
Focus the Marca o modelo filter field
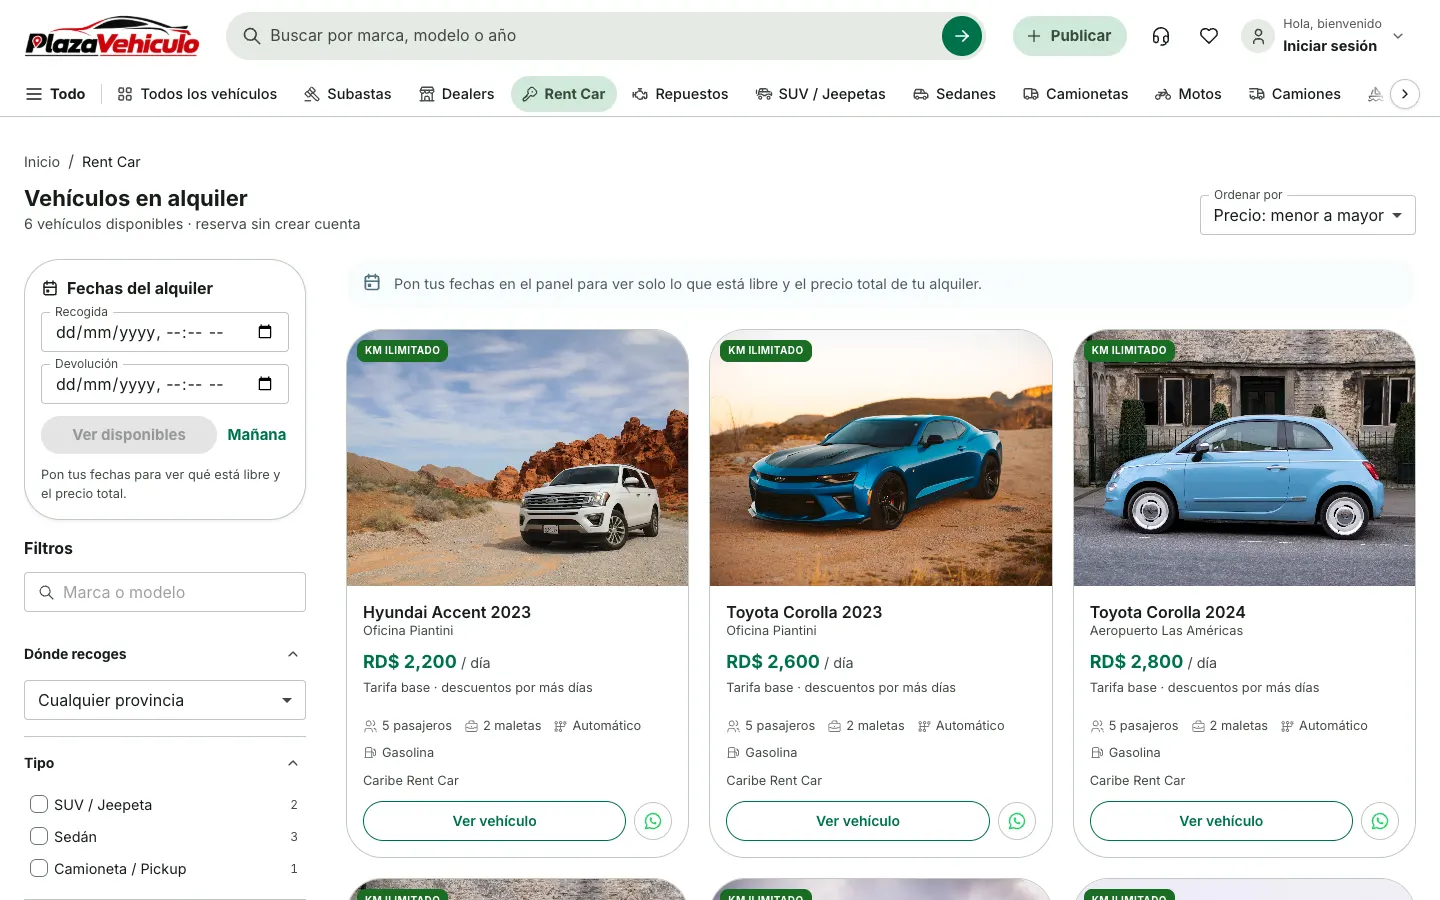pos(165,592)
